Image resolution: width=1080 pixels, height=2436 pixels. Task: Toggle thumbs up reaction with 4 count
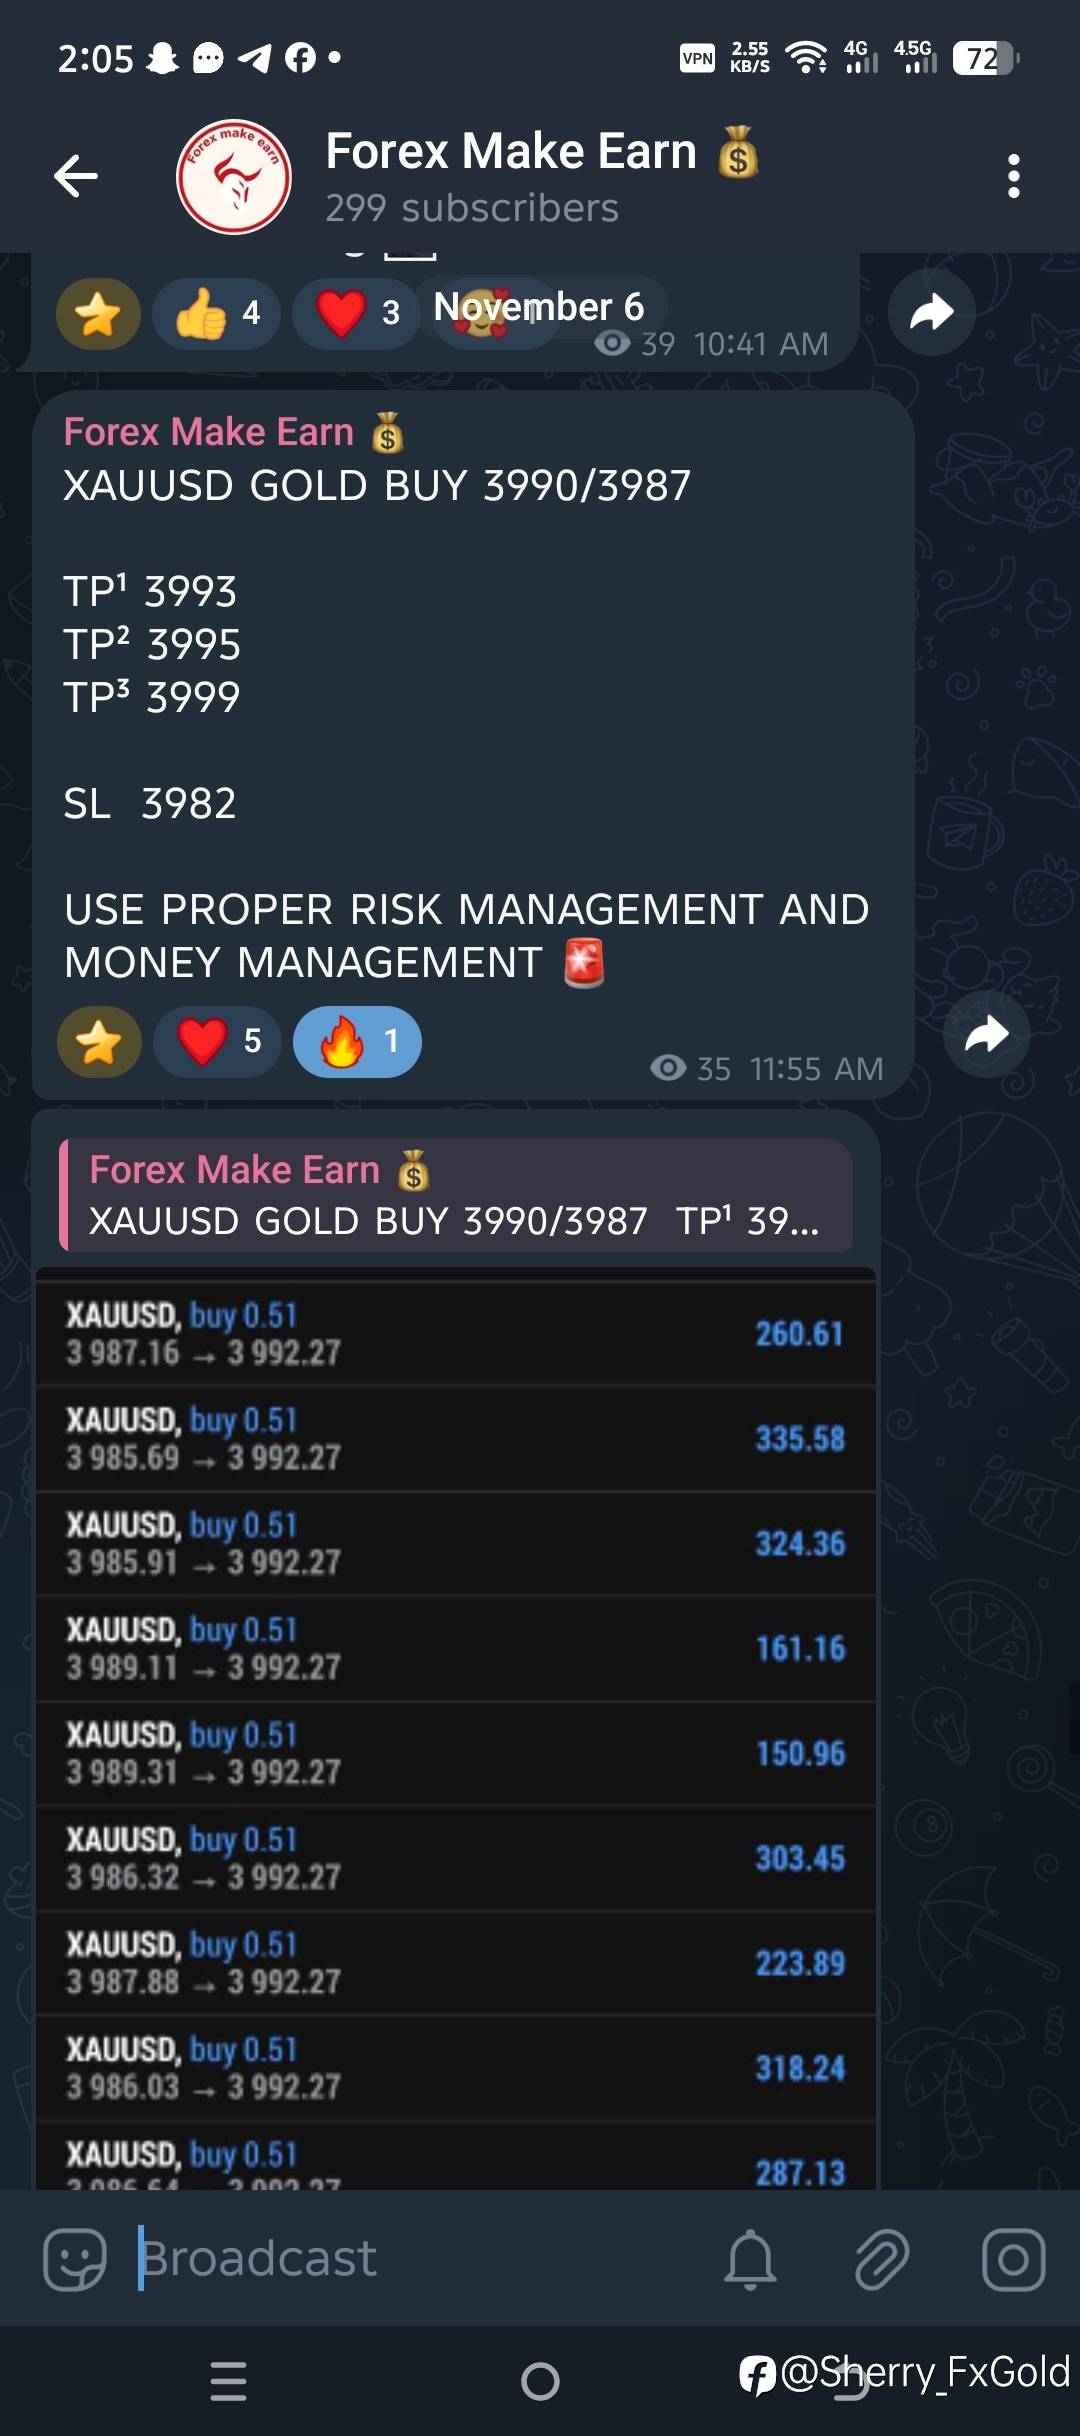(x=216, y=313)
